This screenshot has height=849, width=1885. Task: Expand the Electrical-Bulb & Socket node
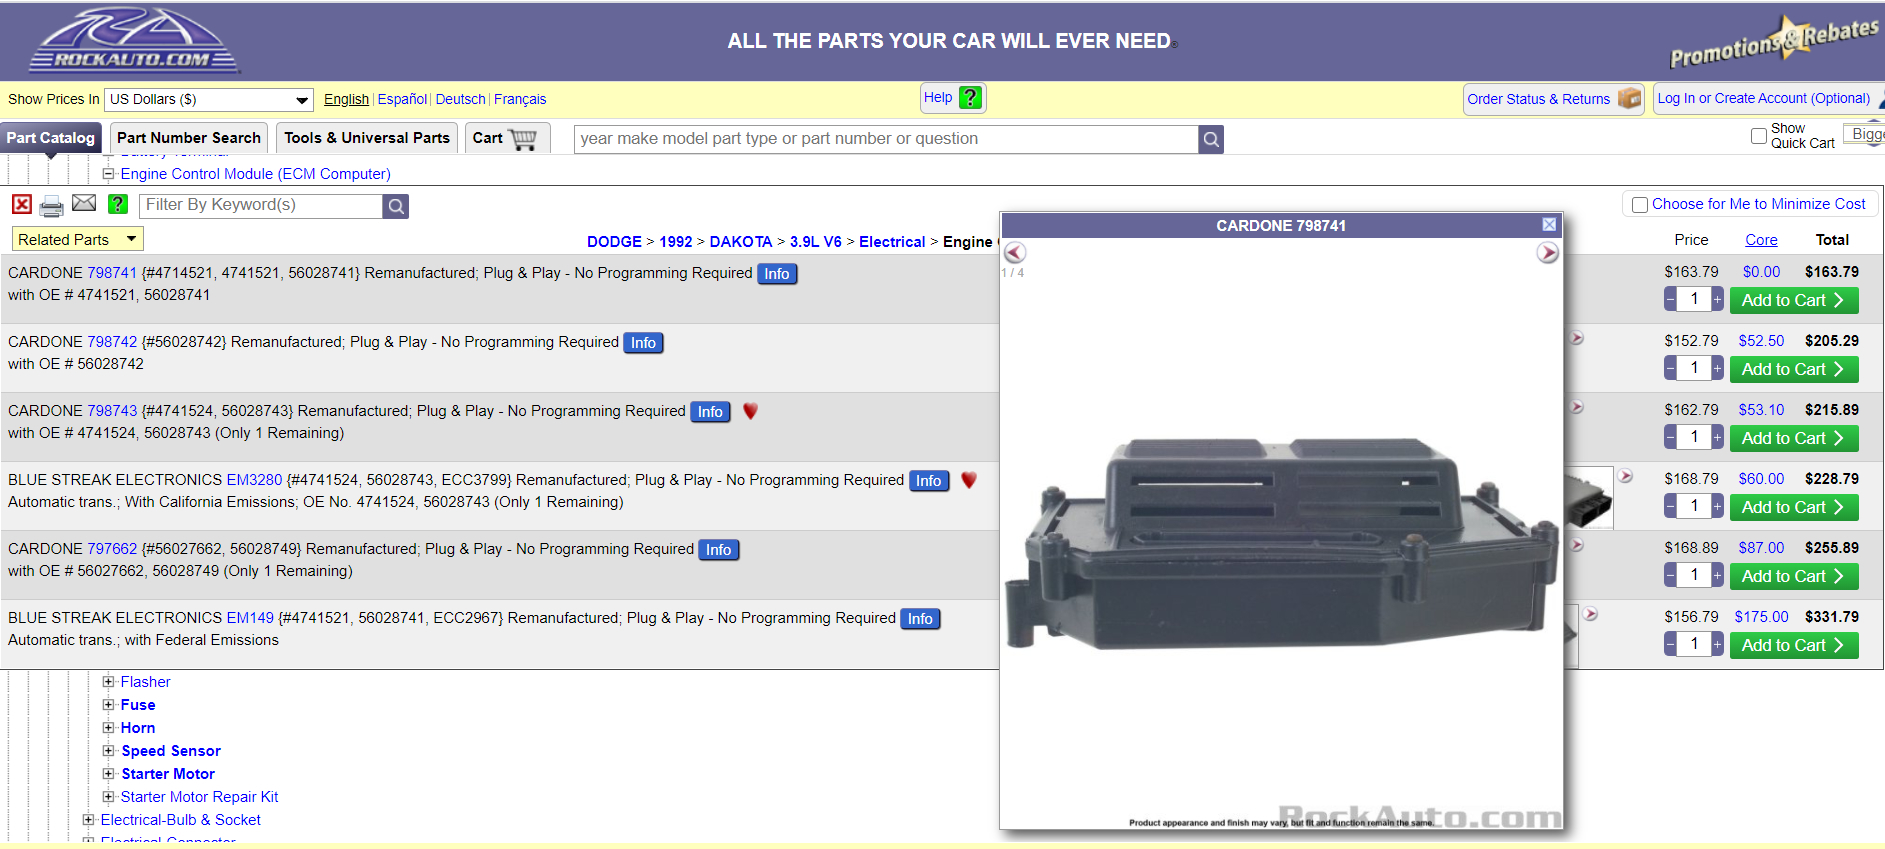tap(88, 820)
